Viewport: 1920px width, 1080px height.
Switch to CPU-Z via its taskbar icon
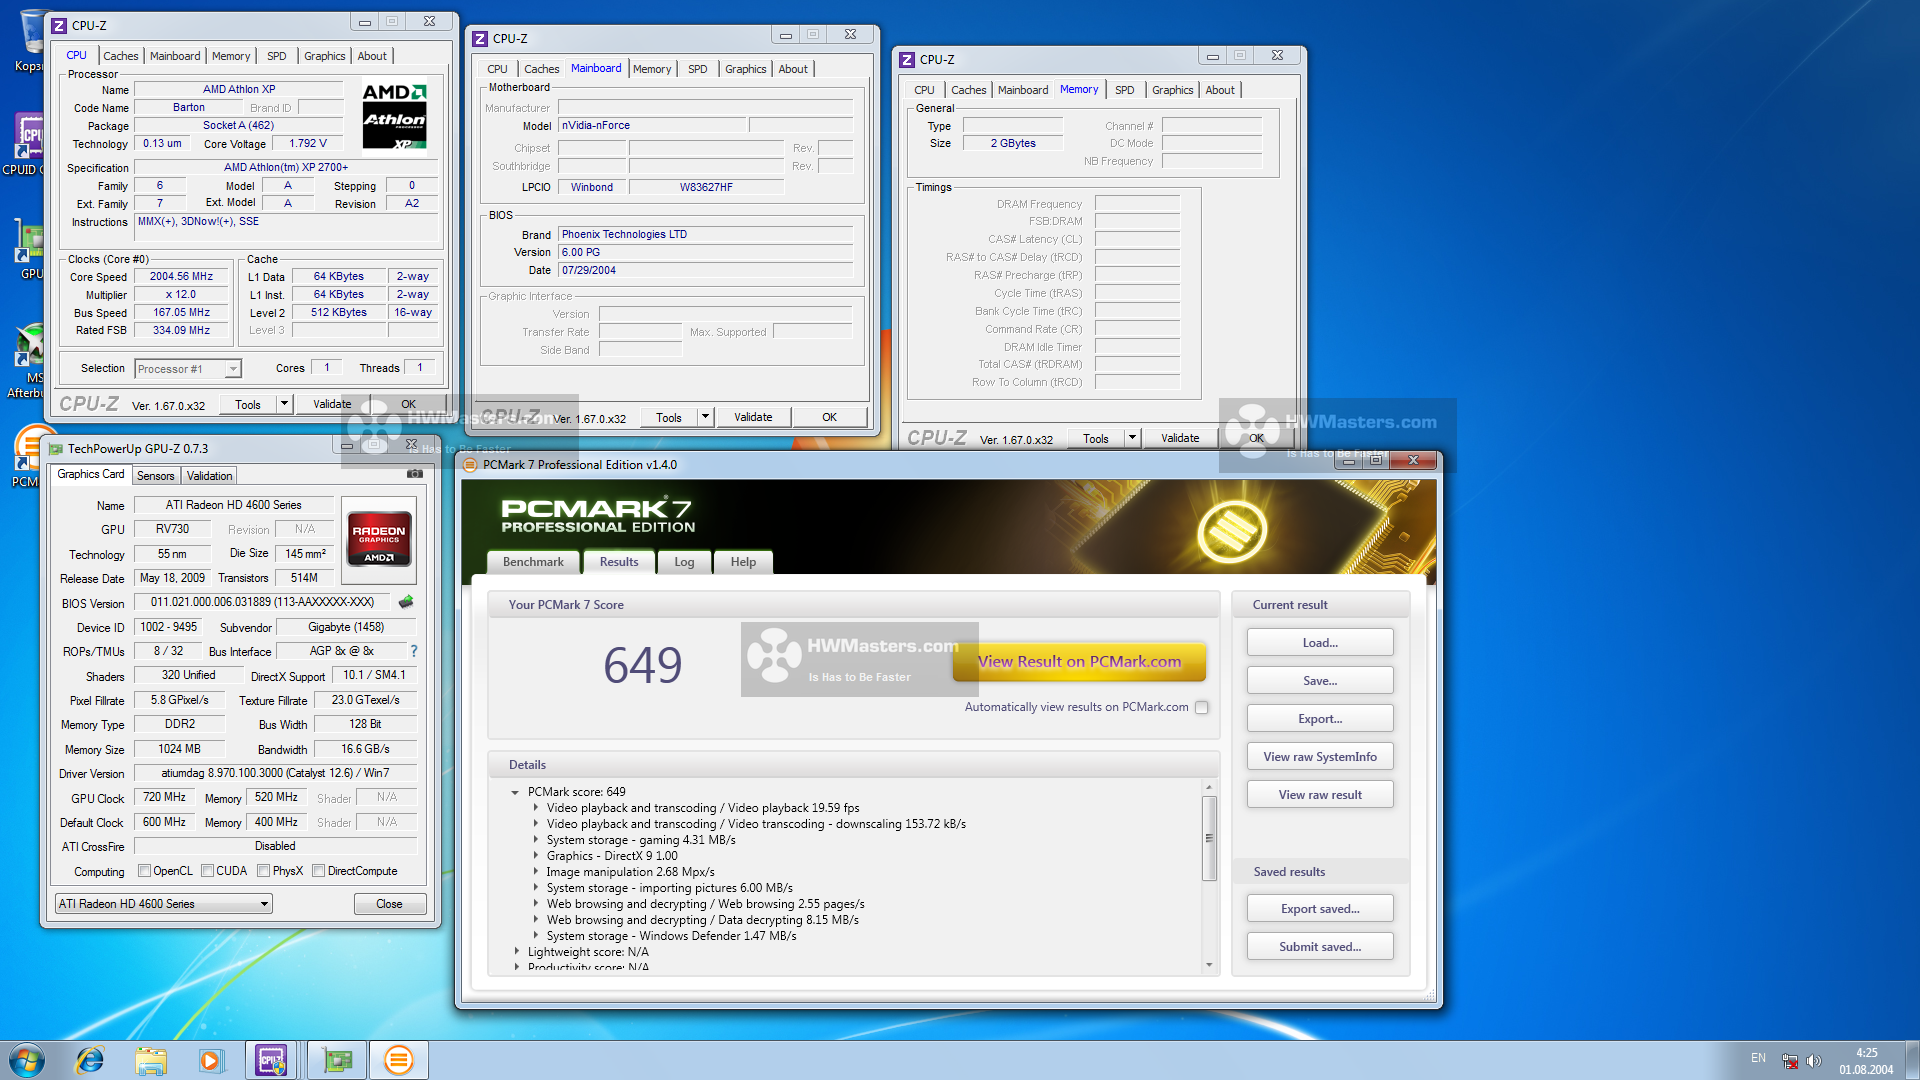point(272,1060)
